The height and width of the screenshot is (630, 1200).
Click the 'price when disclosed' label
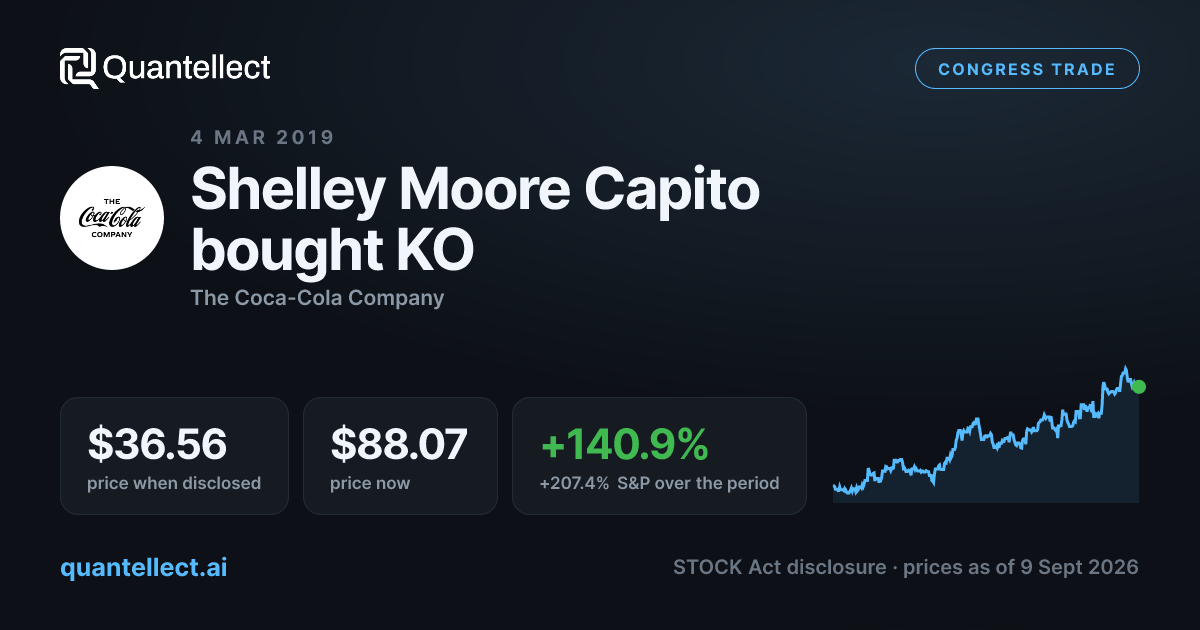174,483
